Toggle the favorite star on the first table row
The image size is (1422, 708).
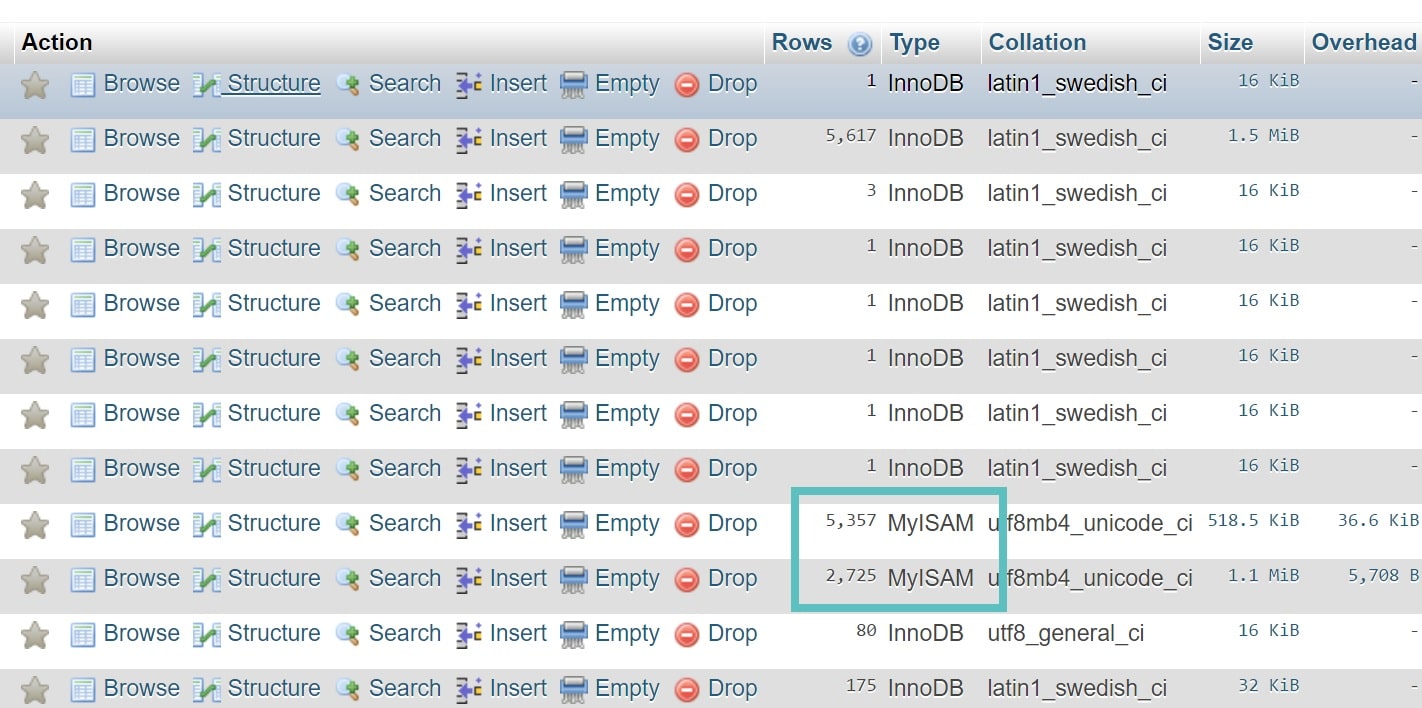[x=34, y=84]
